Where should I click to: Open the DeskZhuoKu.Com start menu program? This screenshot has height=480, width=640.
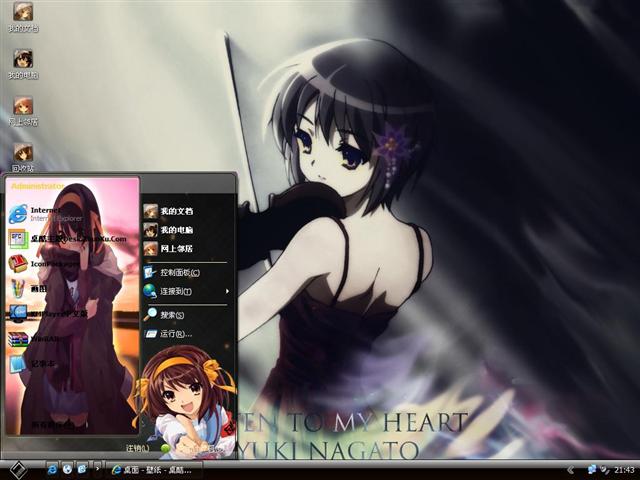point(69,238)
